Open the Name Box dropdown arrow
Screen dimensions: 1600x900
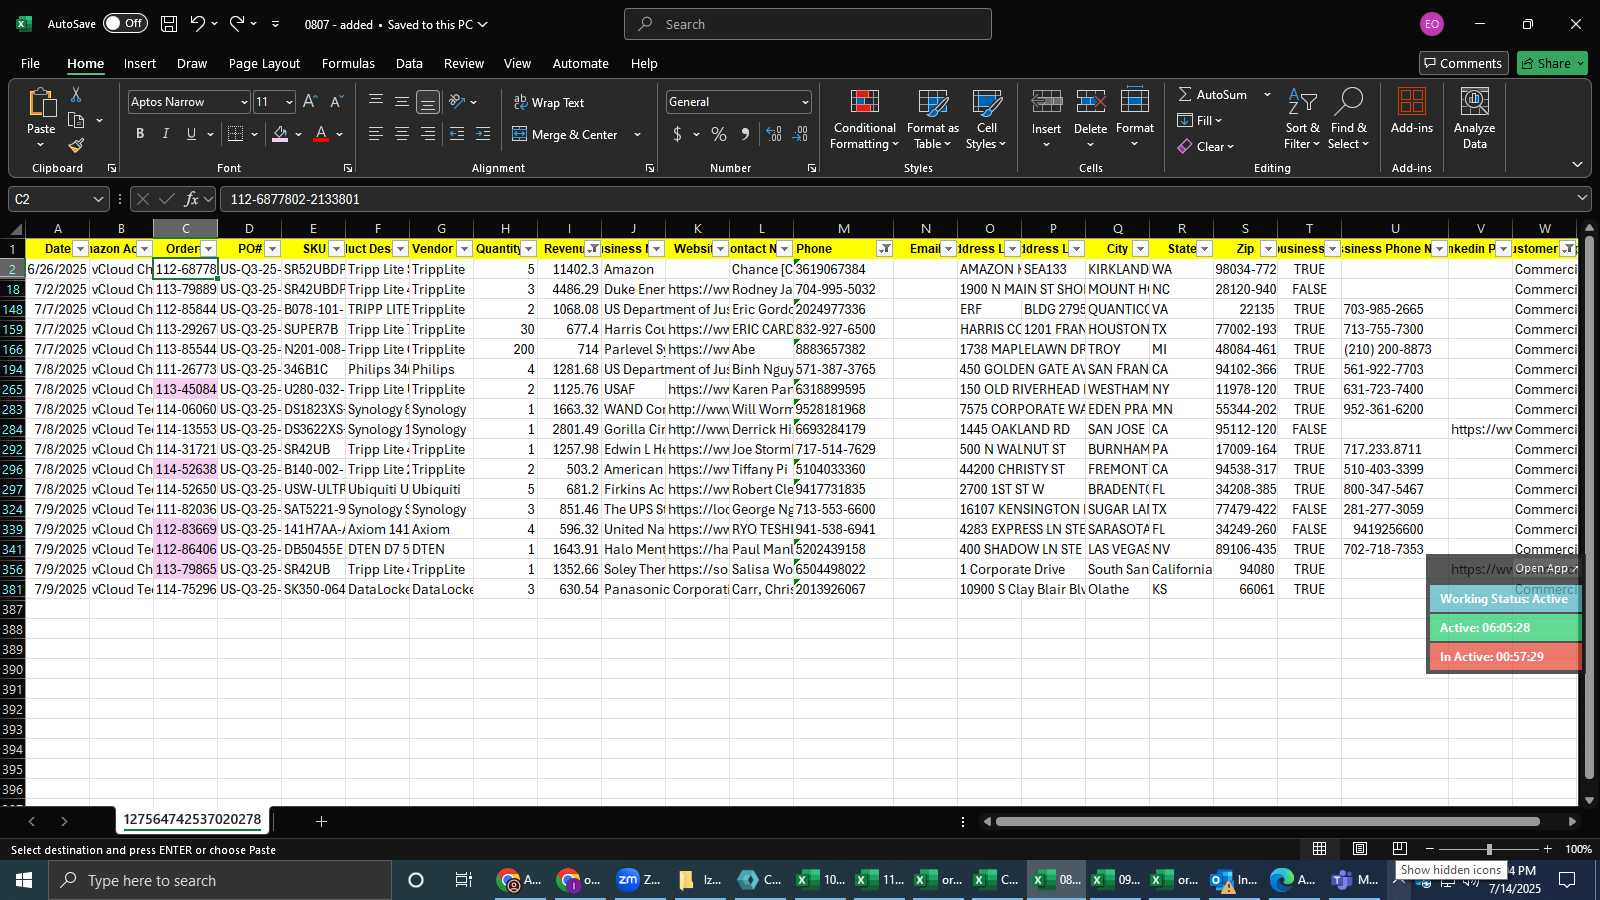pos(97,199)
